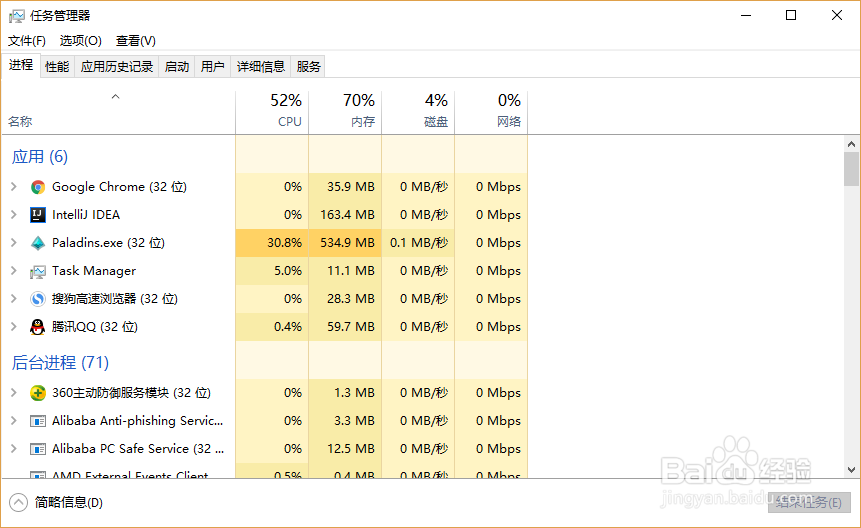Open the 查看(V) menu
This screenshot has width=861, height=528.
136,41
